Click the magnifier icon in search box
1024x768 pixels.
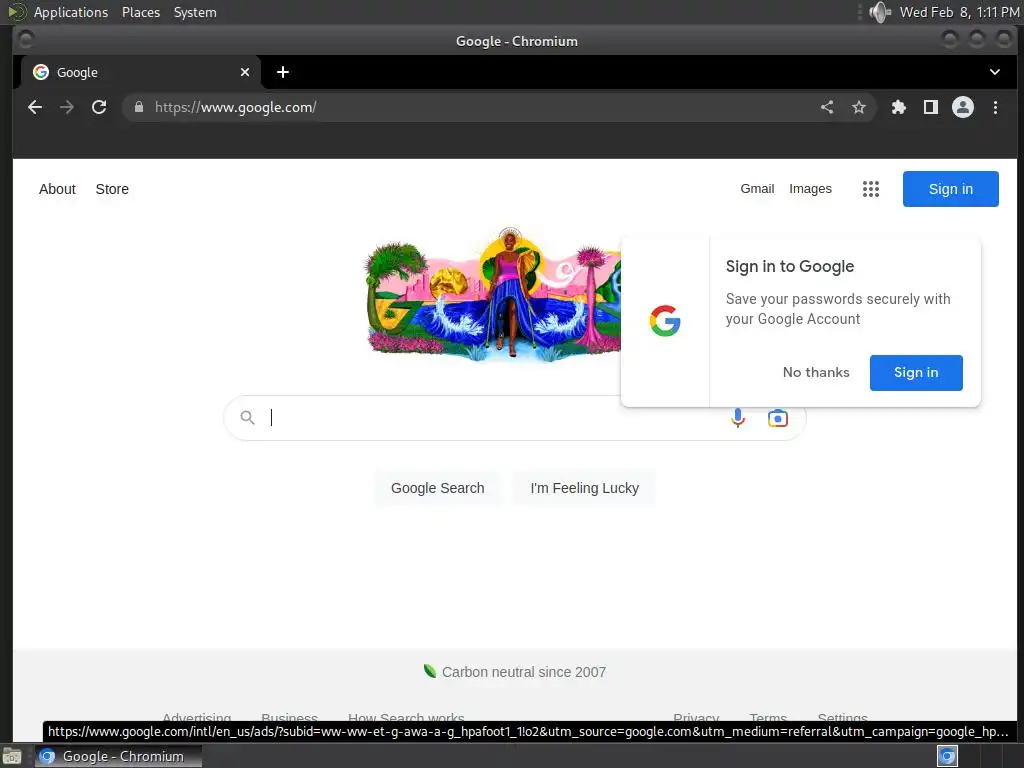tap(247, 417)
